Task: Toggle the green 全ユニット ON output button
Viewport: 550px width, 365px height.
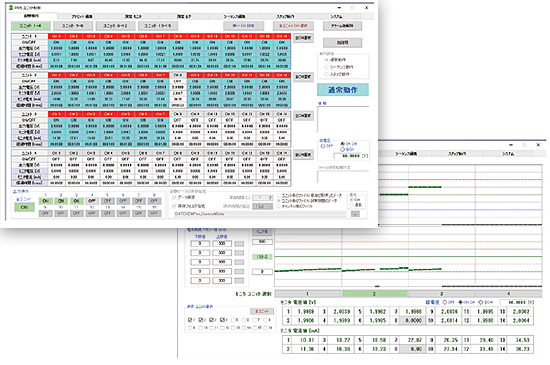Action: [24, 207]
